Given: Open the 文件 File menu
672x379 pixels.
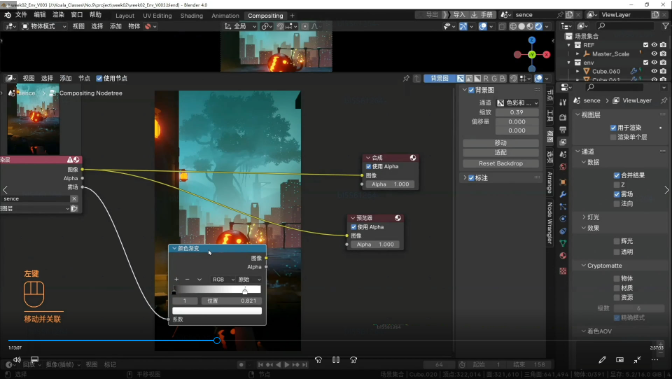Looking at the screenshot, I should pyautogui.click(x=21, y=15).
